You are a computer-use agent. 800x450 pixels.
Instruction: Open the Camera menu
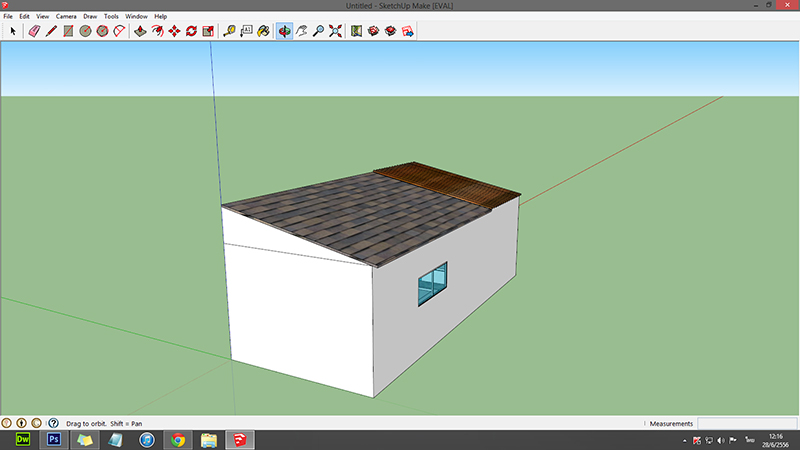pos(66,17)
